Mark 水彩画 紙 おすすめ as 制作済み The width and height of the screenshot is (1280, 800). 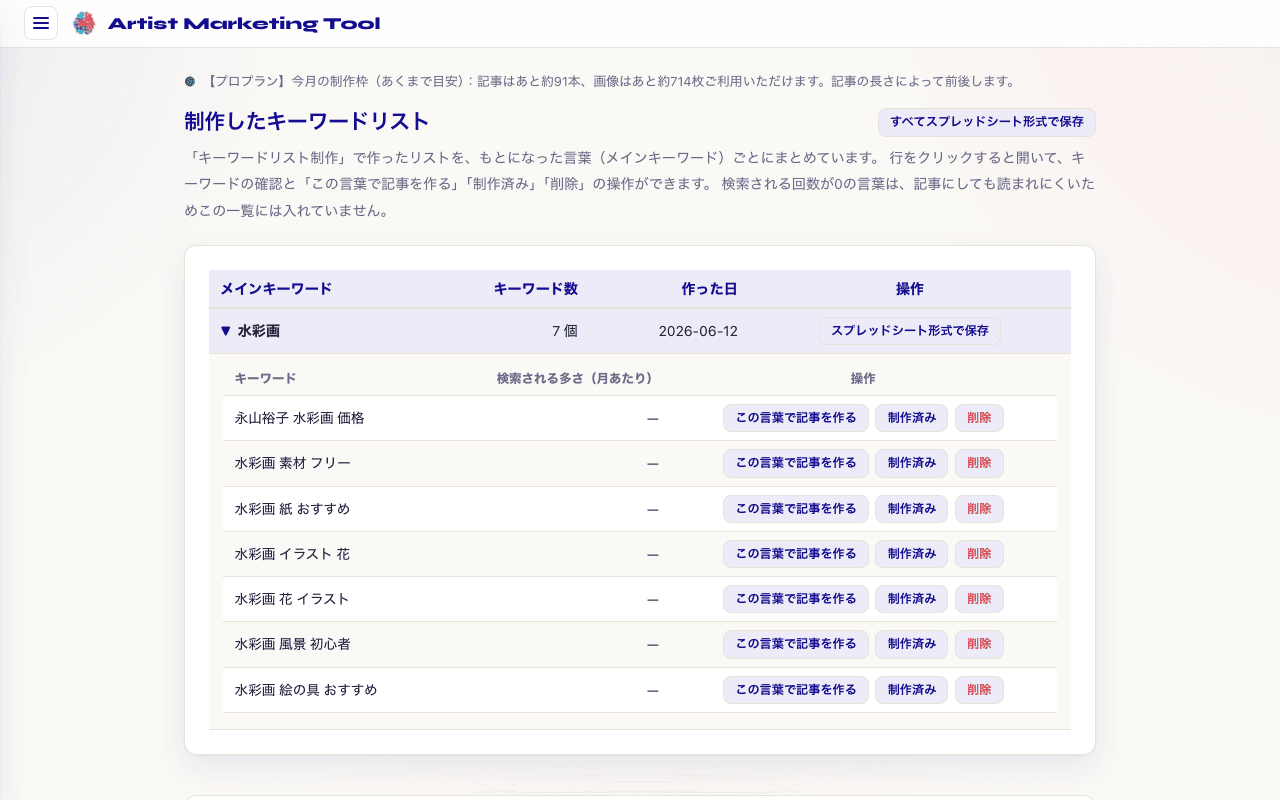pos(912,509)
